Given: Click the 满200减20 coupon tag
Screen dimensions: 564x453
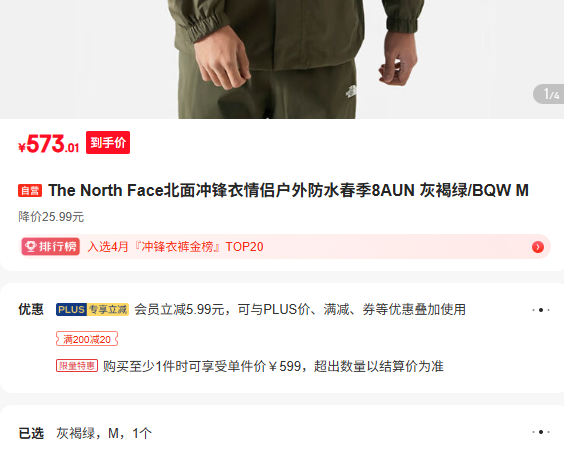Looking at the screenshot, I should [87, 339].
